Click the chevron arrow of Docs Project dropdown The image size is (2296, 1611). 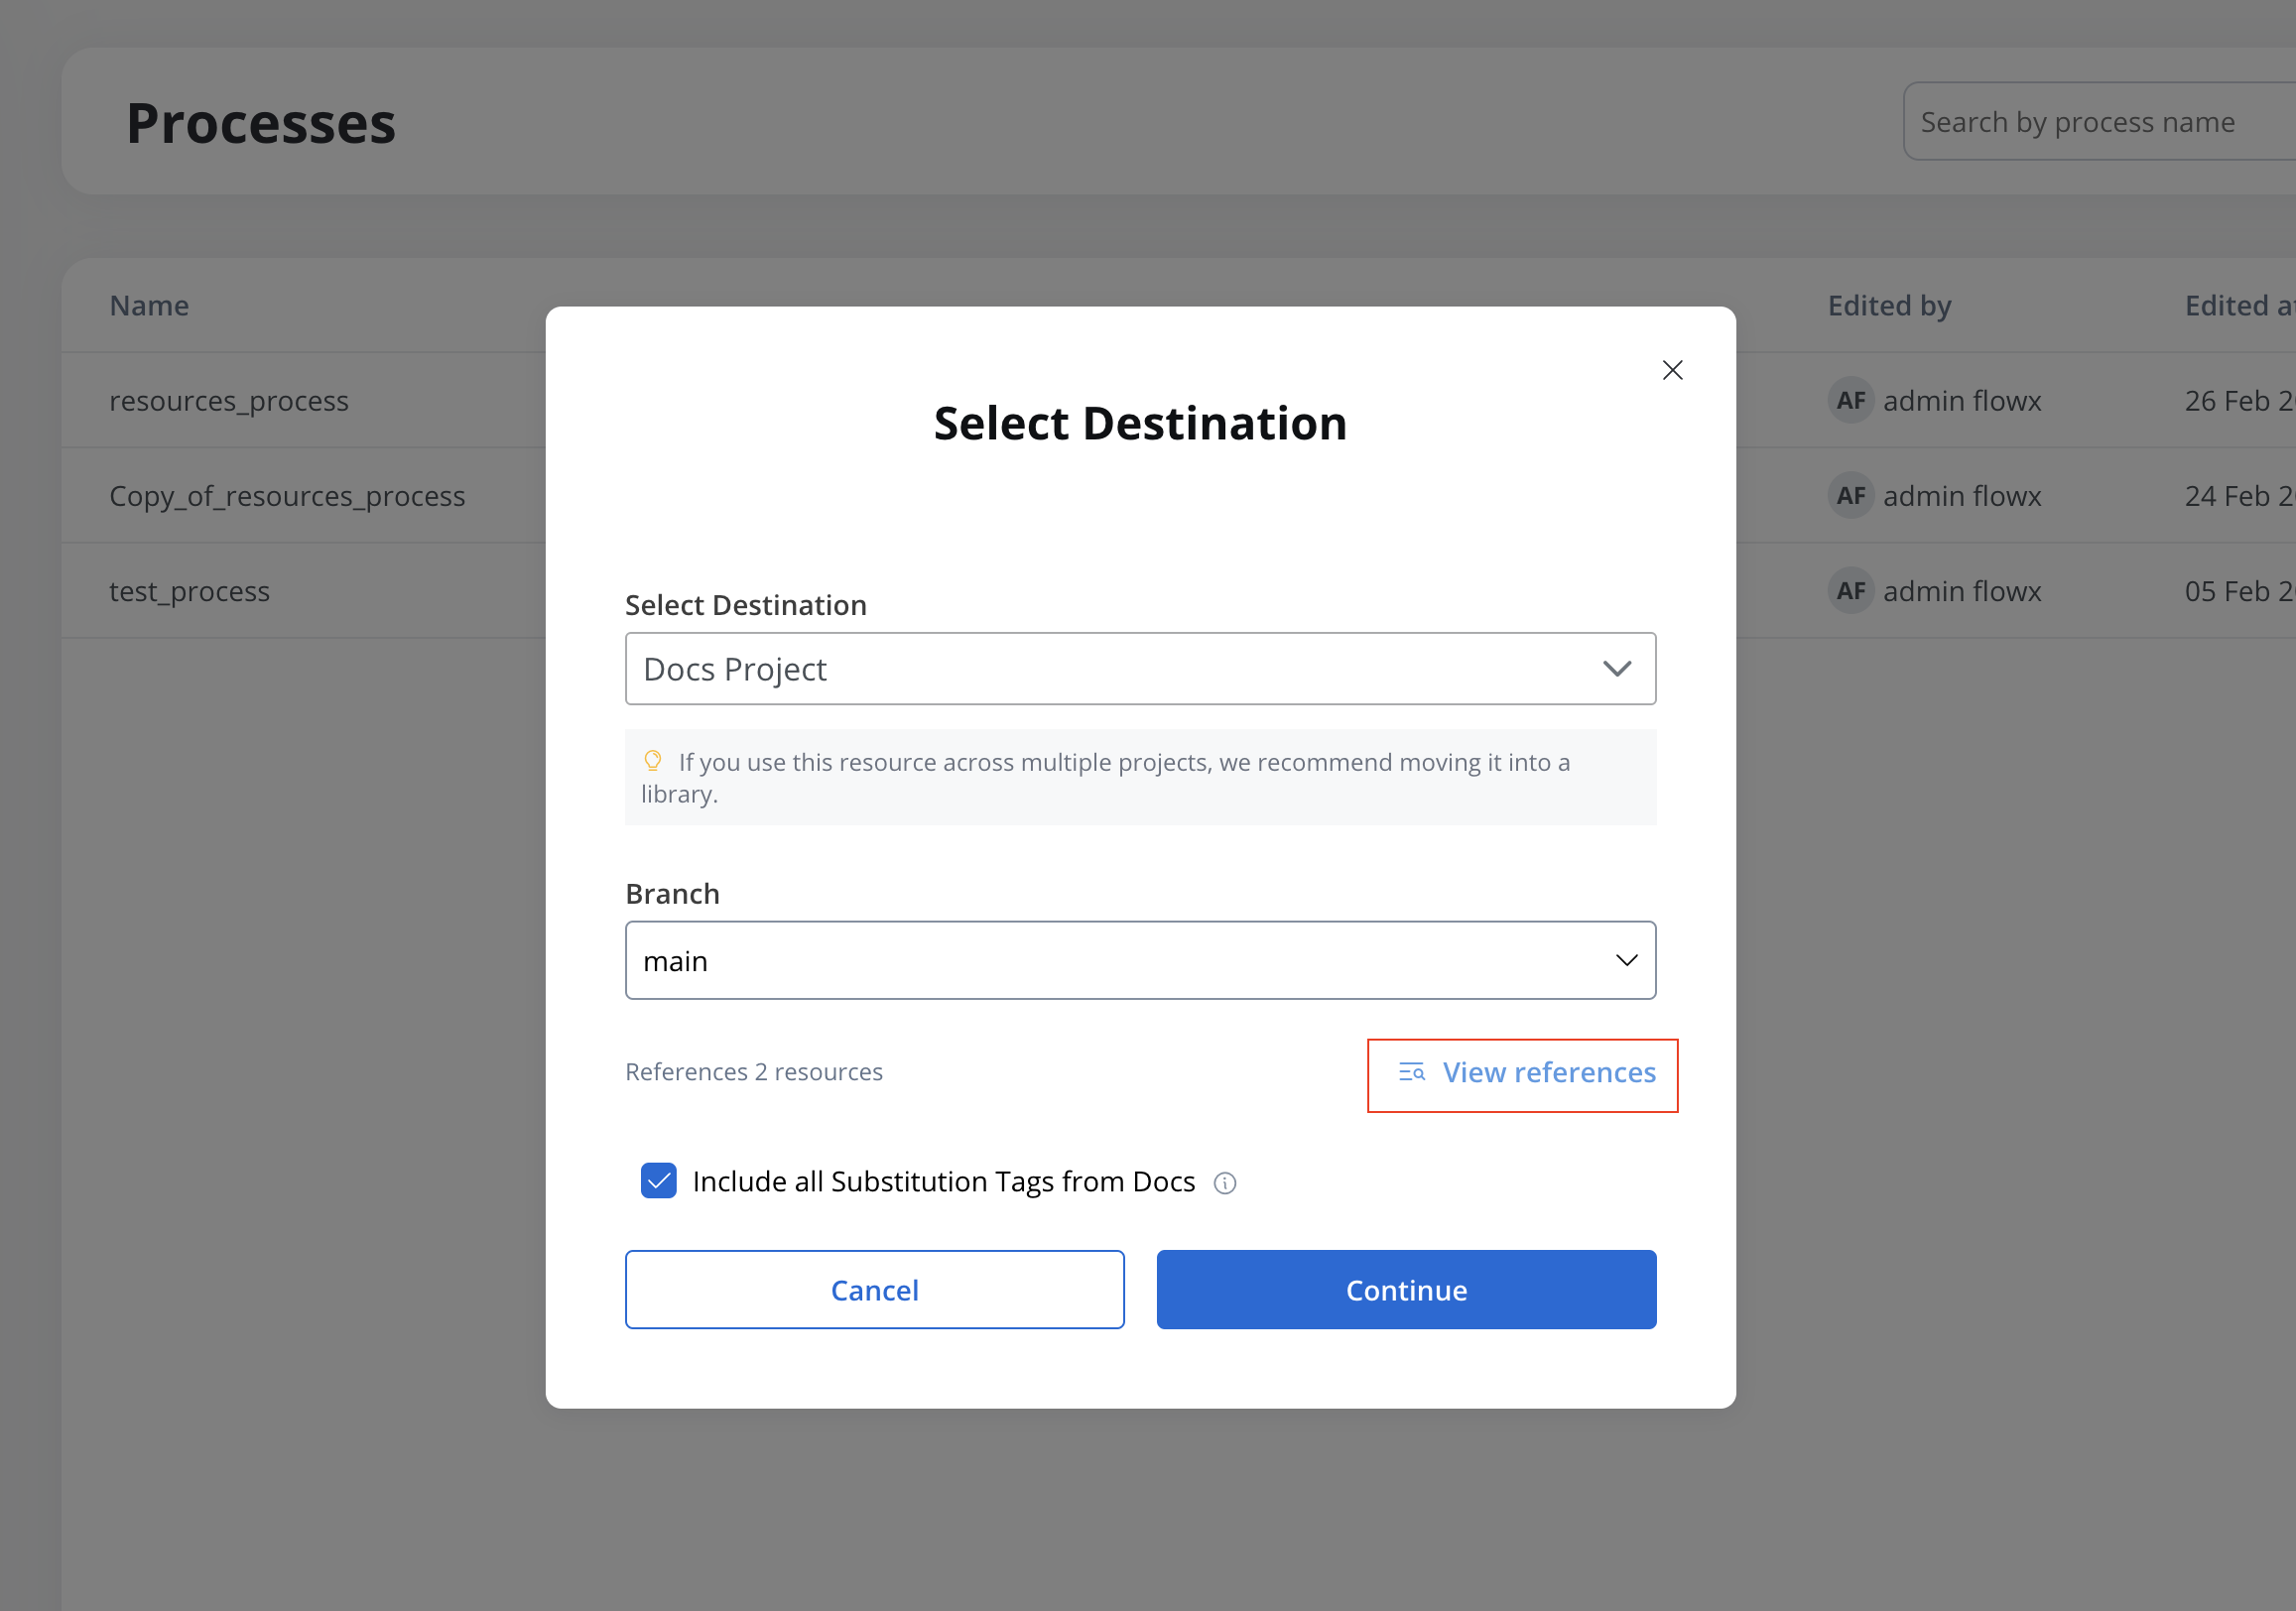(1617, 669)
